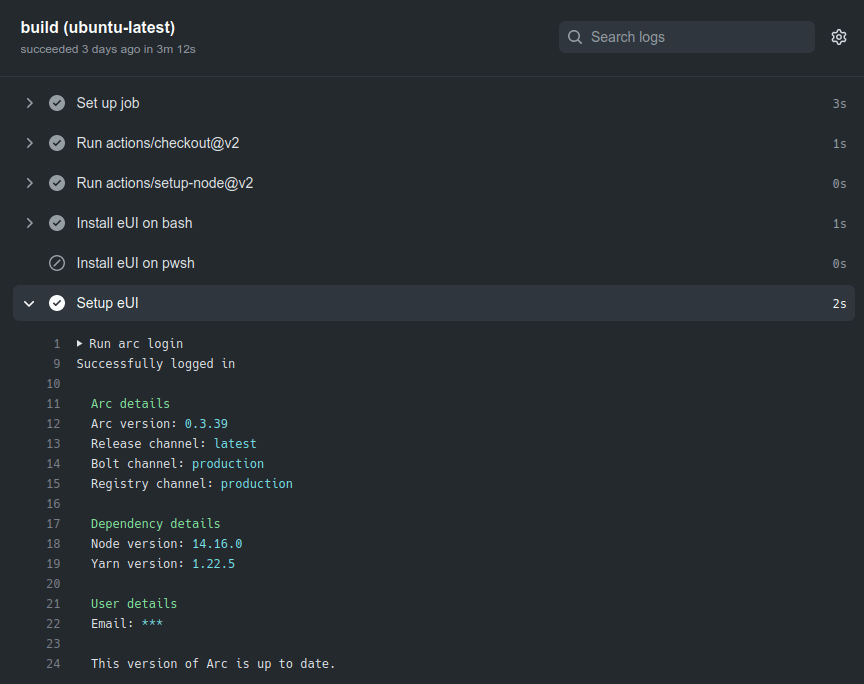Click success icon beside Run actions/setup-node@v2

pos(57,183)
